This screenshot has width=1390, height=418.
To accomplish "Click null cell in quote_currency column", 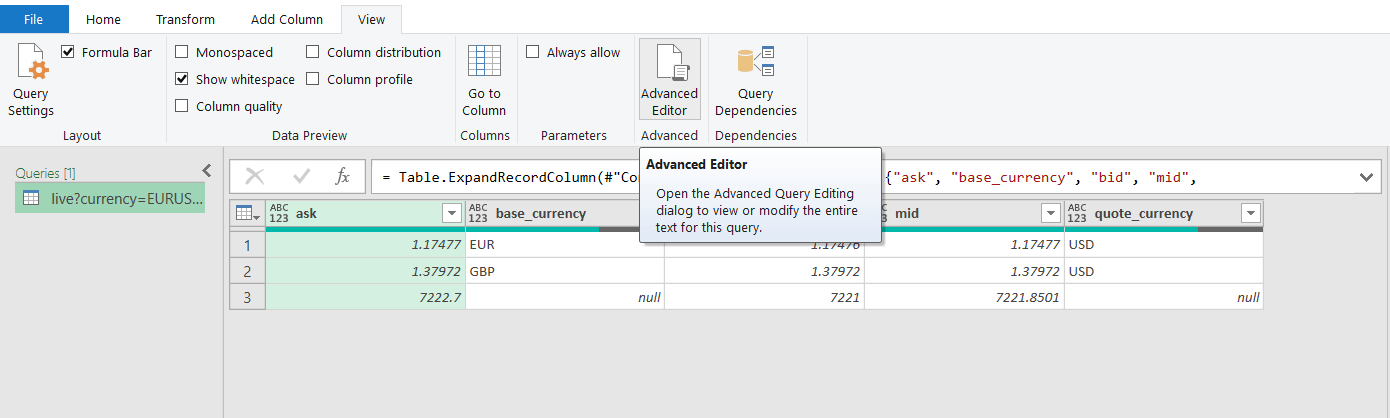I will 1164,297.
